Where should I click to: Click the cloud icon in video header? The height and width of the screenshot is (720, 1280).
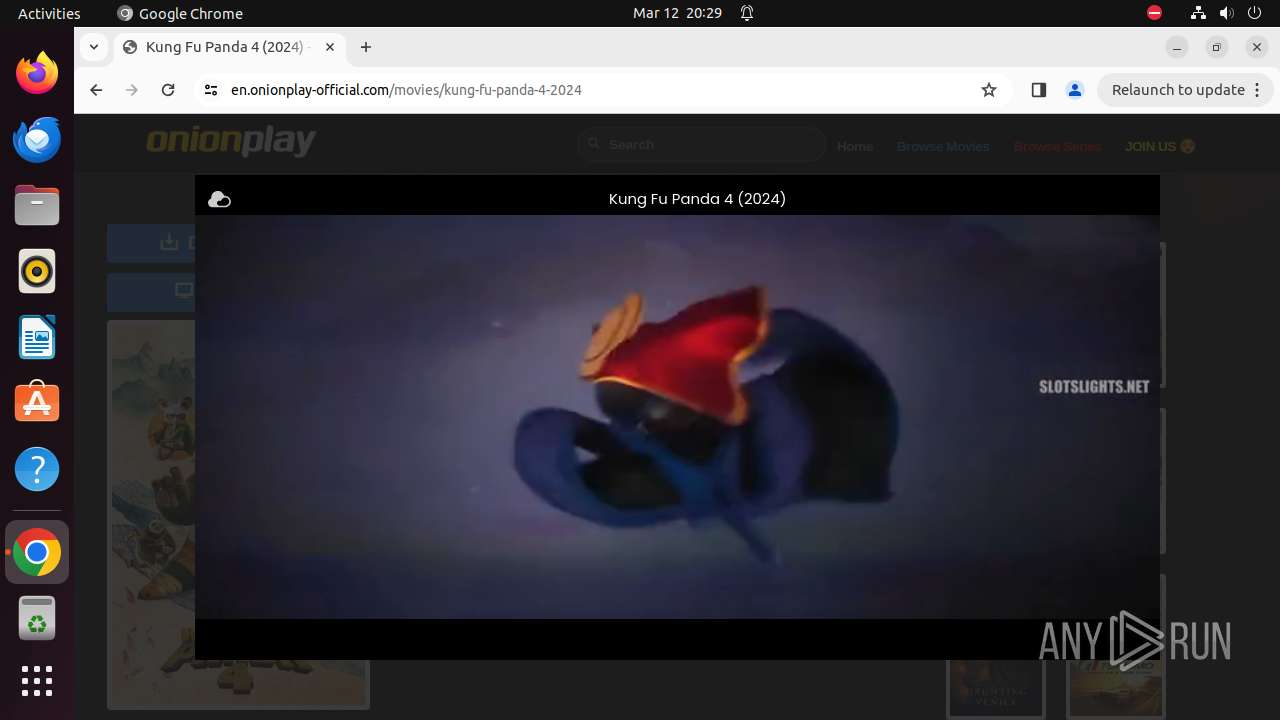pos(219,200)
